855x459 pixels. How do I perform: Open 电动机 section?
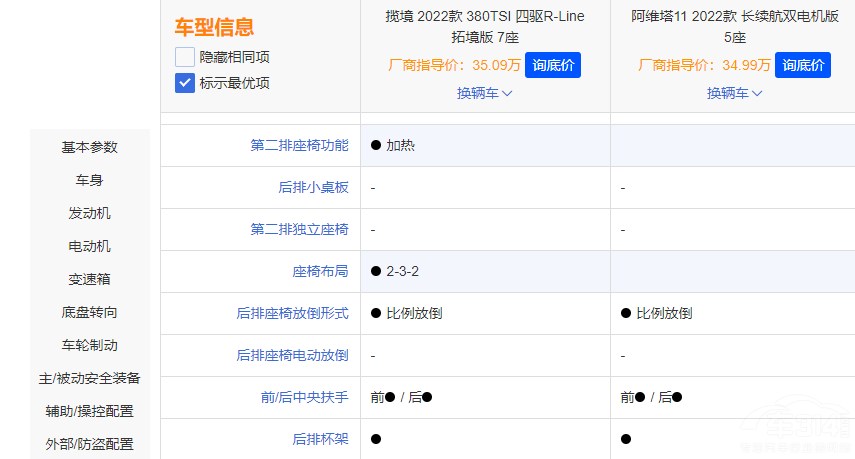[x=90, y=246]
